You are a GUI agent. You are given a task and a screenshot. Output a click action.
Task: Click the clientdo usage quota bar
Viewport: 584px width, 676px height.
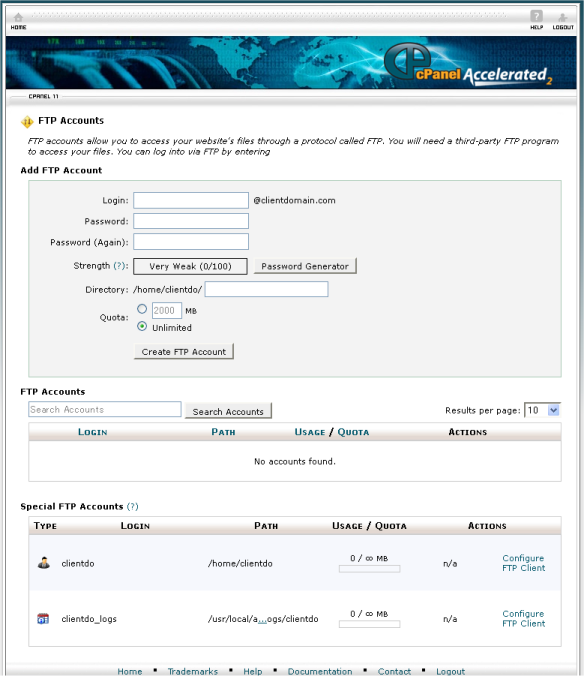[369, 569]
